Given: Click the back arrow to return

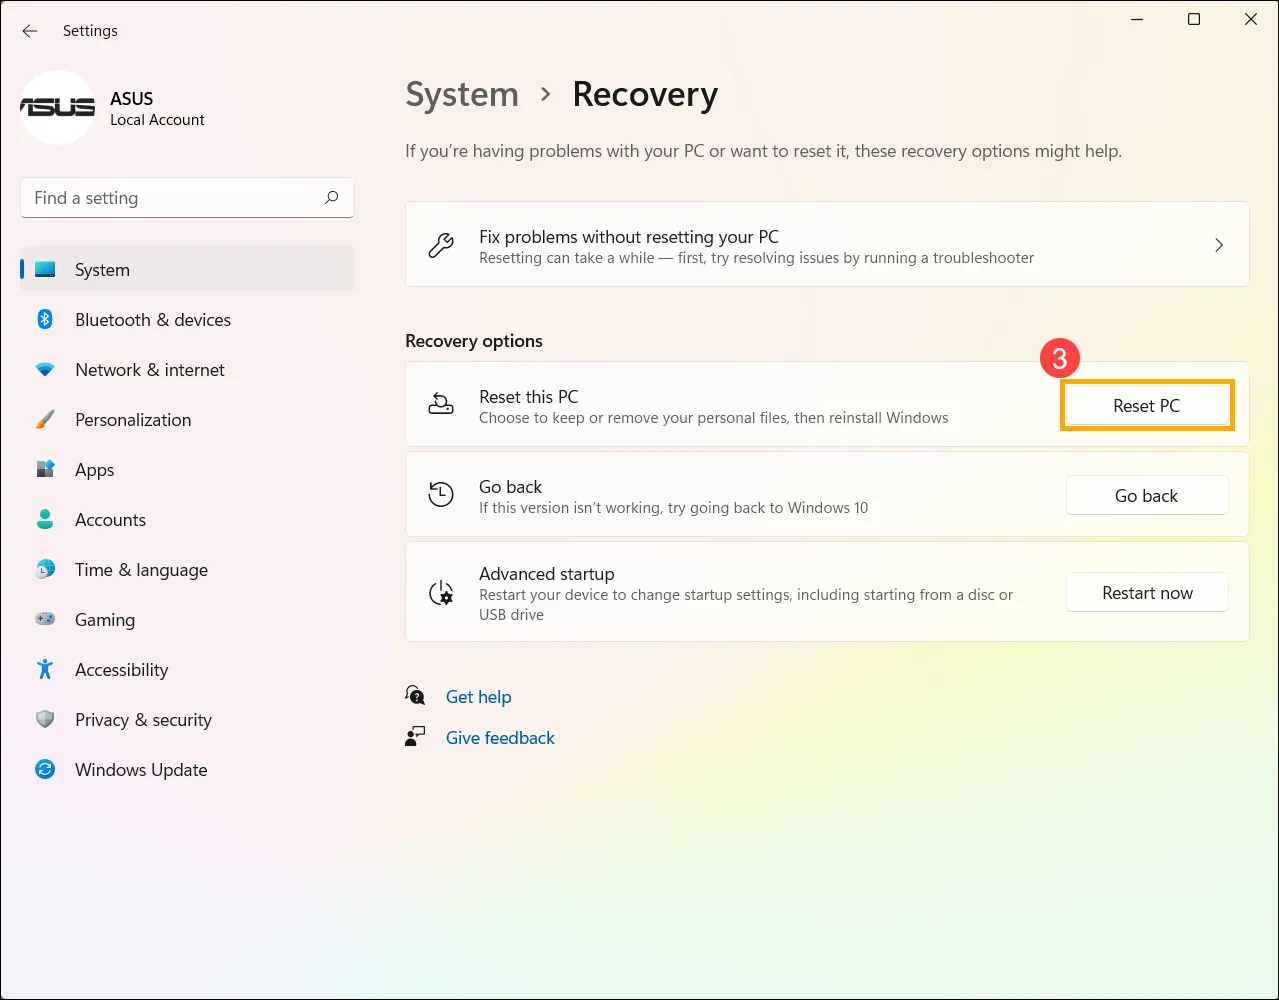Looking at the screenshot, I should coord(29,31).
